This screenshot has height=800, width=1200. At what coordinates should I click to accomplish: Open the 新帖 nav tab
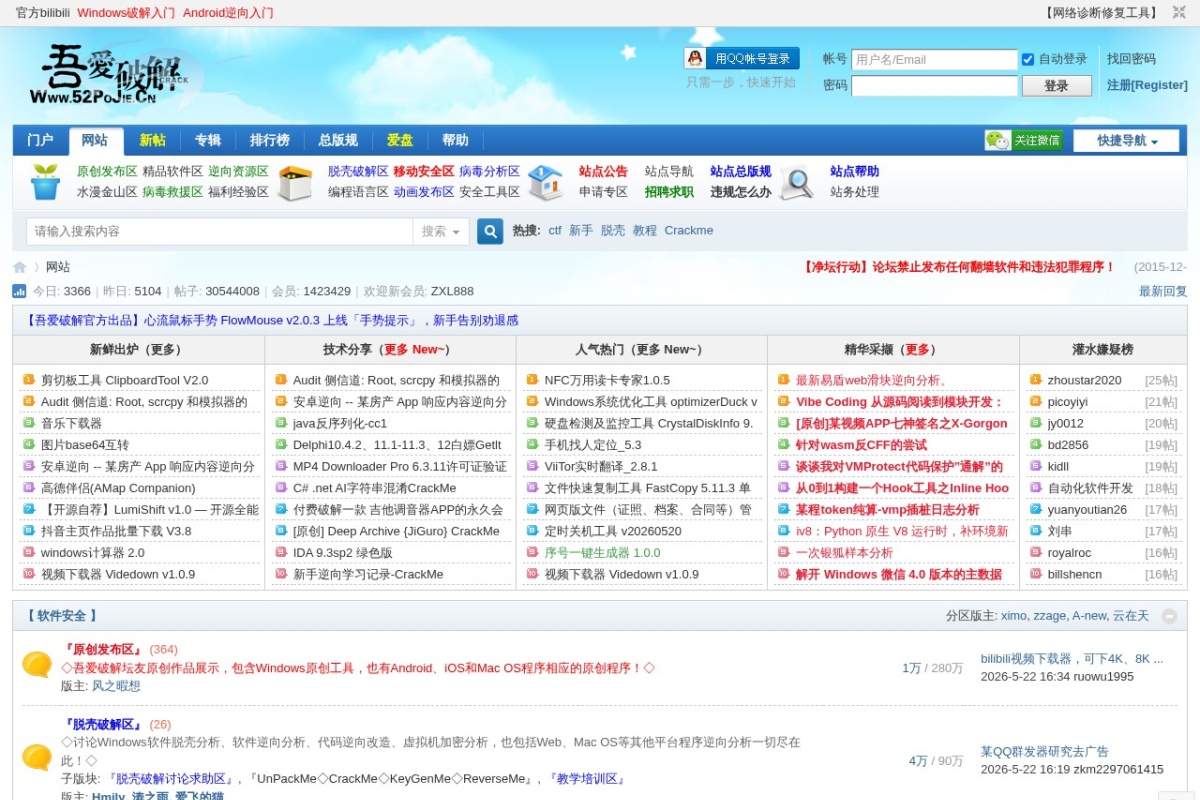[x=153, y=141]
